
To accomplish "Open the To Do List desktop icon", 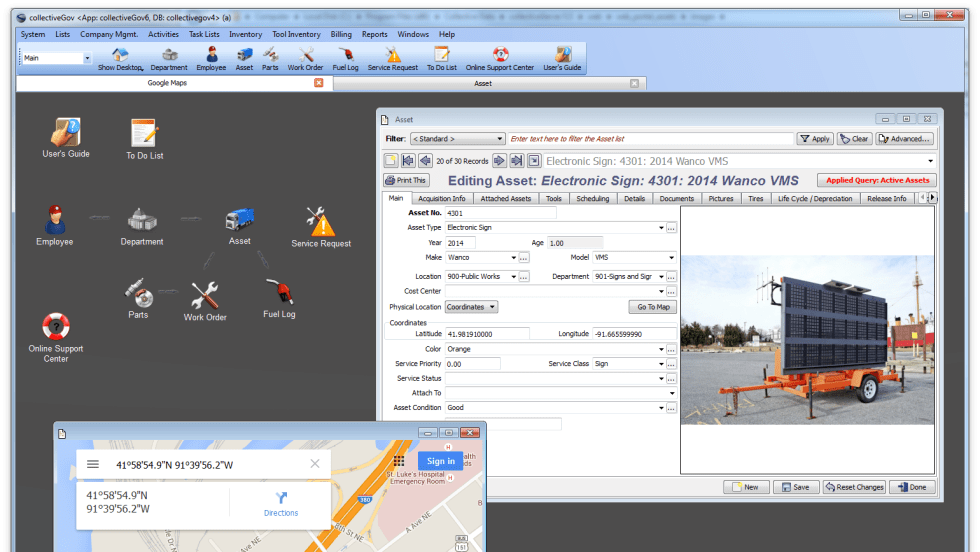I will [144, 138].
